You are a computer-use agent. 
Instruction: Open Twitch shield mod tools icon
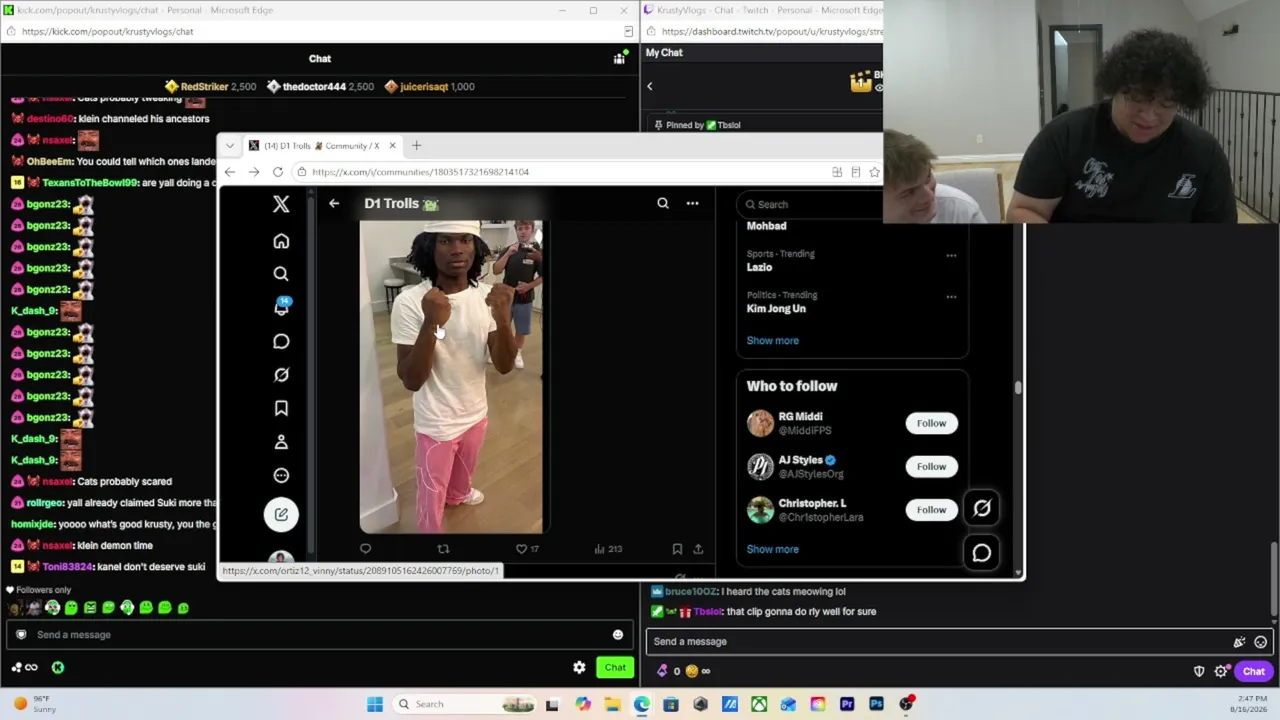pos(1199,671)
